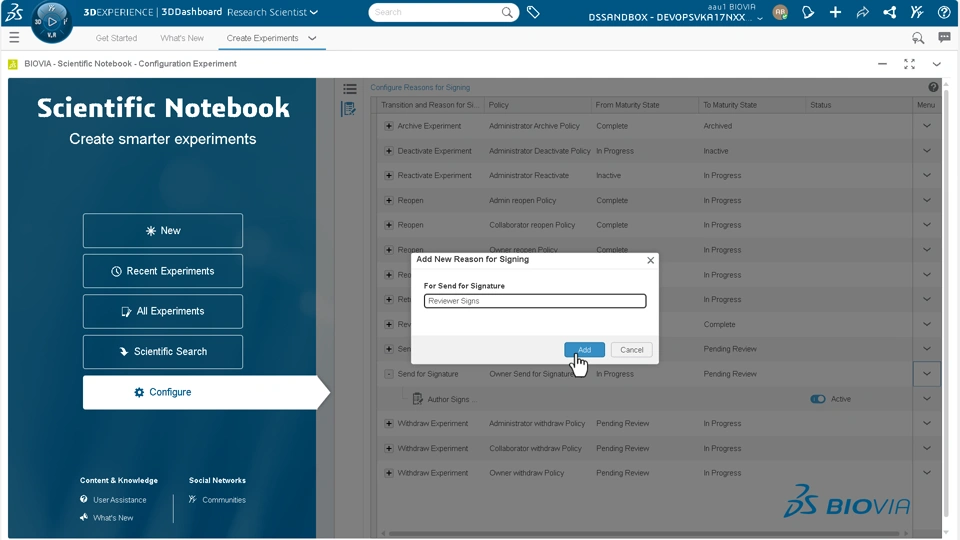Open the menu chevron for Archive Experiment row
The image size is (960, 540).
pos(926,126)
